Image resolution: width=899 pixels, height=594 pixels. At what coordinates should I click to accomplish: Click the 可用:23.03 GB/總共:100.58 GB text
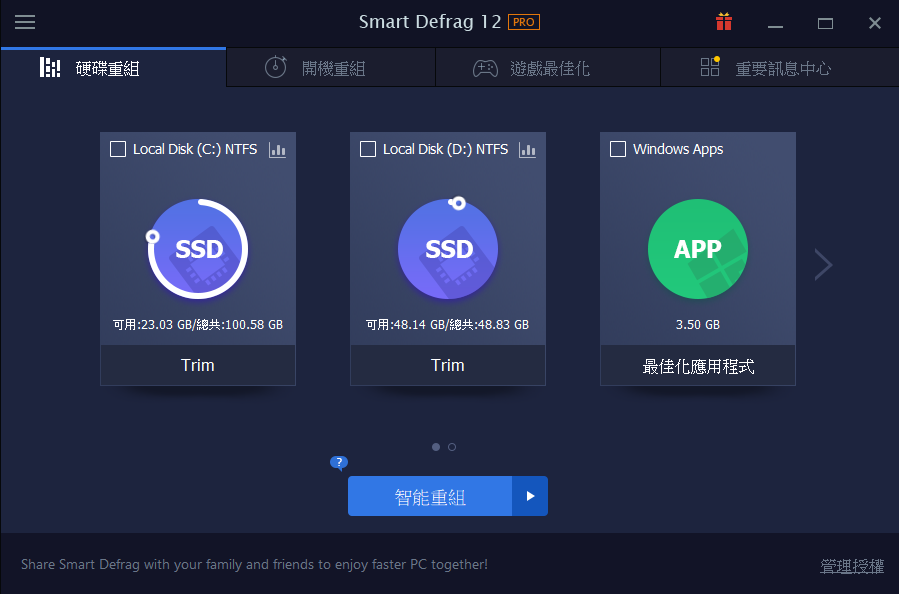coord(198,325)
